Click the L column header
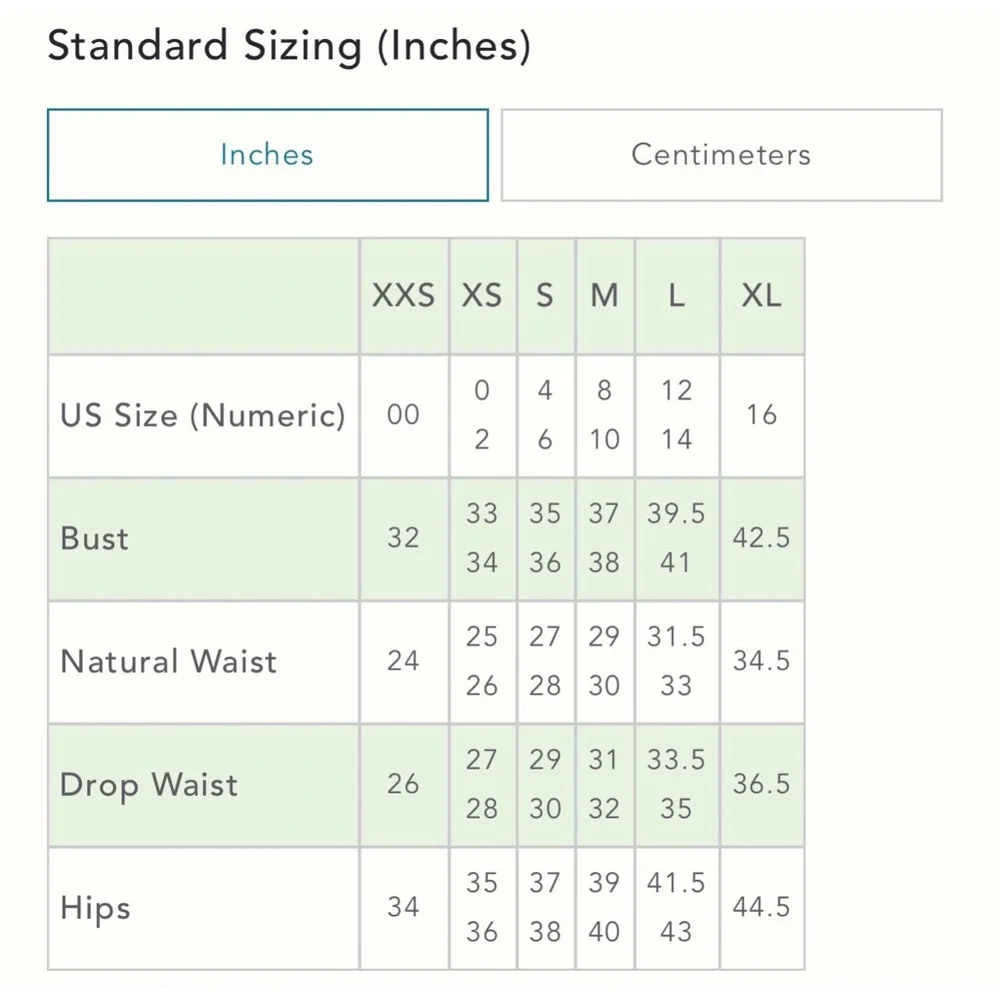Screen dimensions: 1000x1000 point(676,296)
